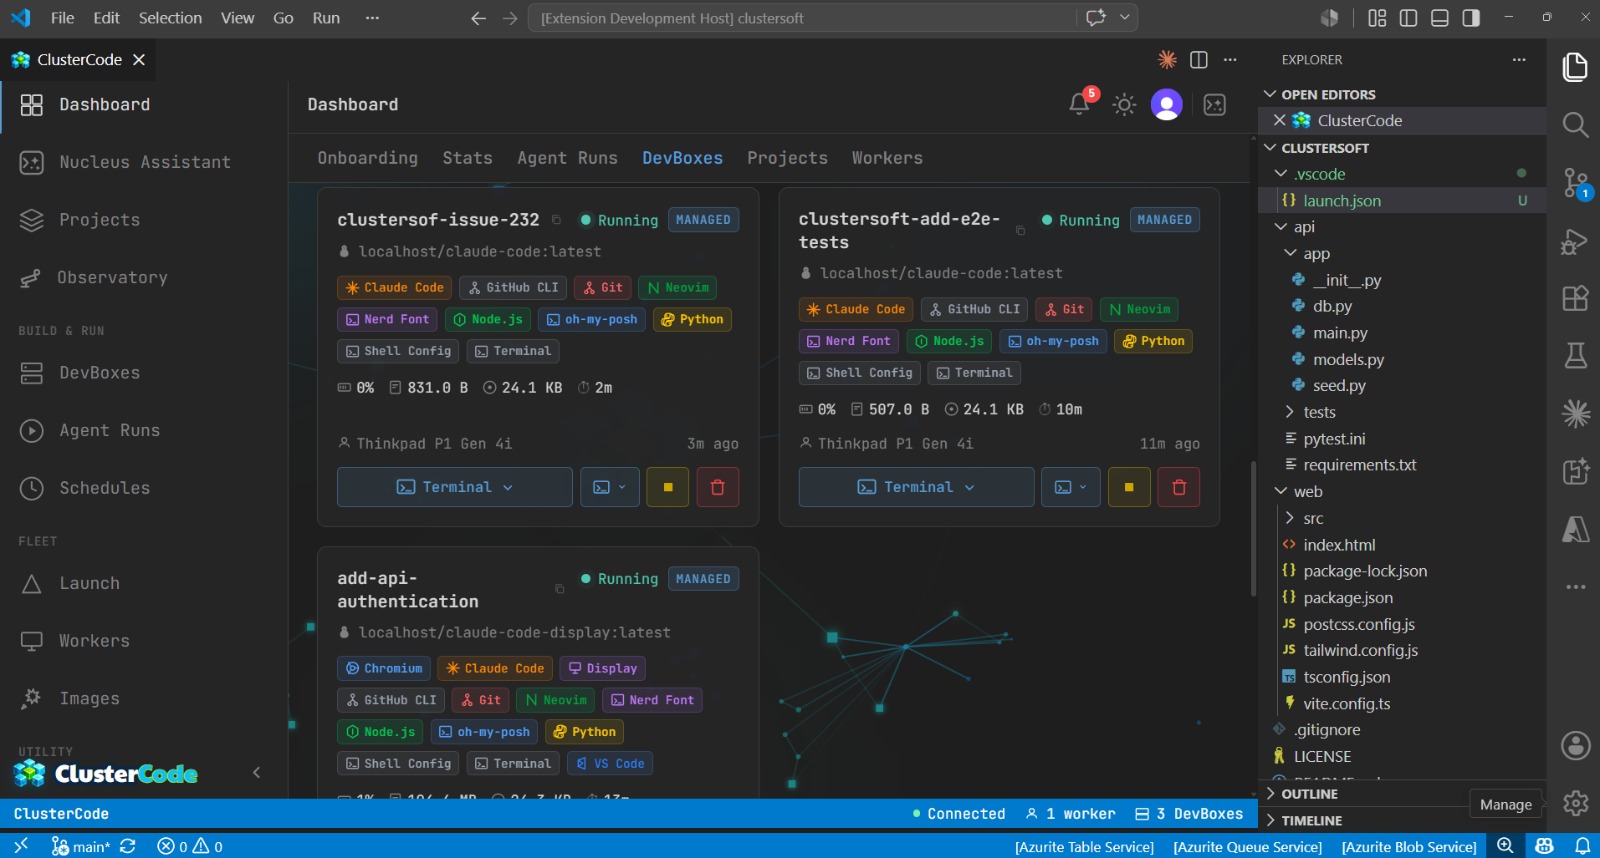The width and height of the screenshot is (1600, 858).
Task: Open the Extensions view
Action: [x=1575, y=298]
